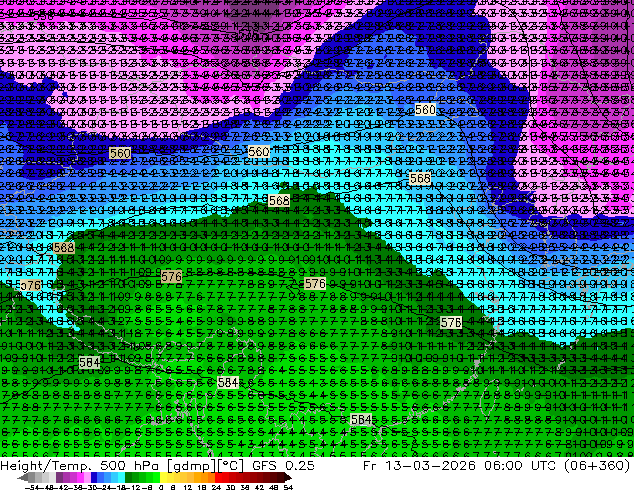634x490 pixels.
Task: Select the 'GFS 0.25' model label
Action: coord(283,466)
